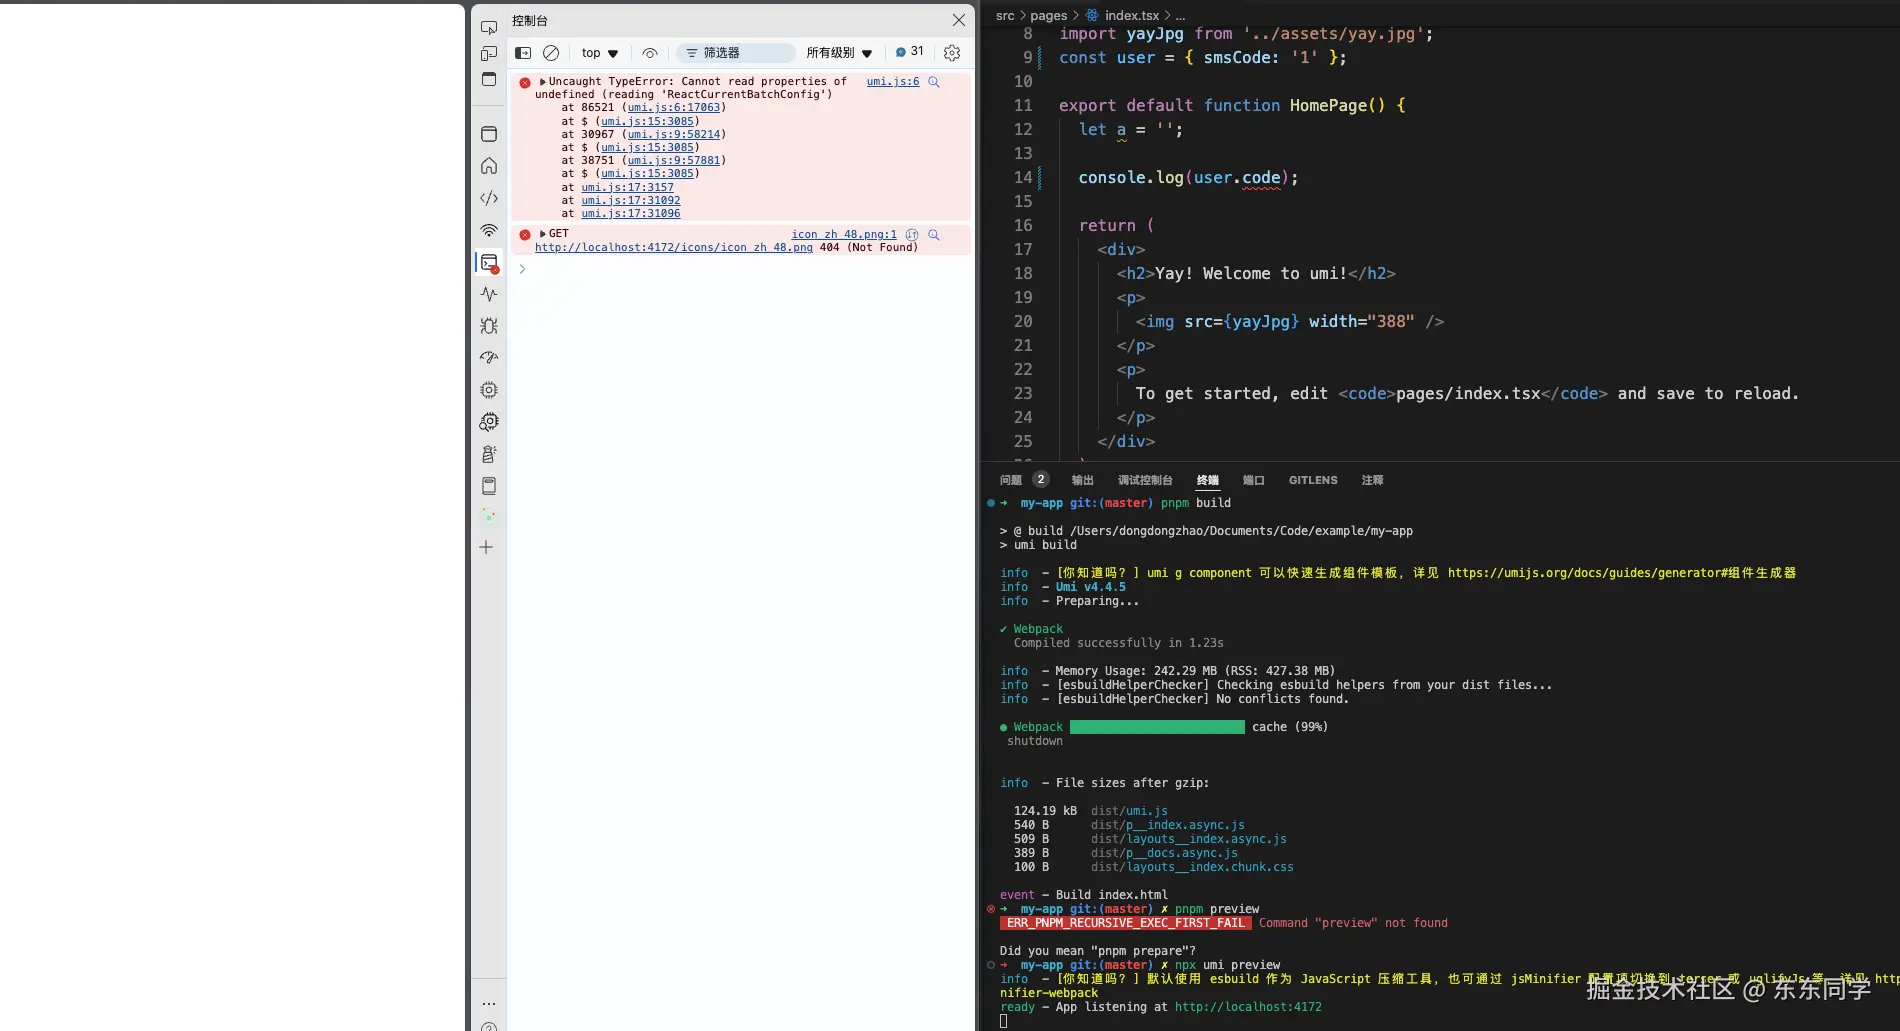Image resolution: width=1900 pixels, height=1031 pixels.
Task: Switch to the GITLENS tab
Action: click(x=1313, y=480)
